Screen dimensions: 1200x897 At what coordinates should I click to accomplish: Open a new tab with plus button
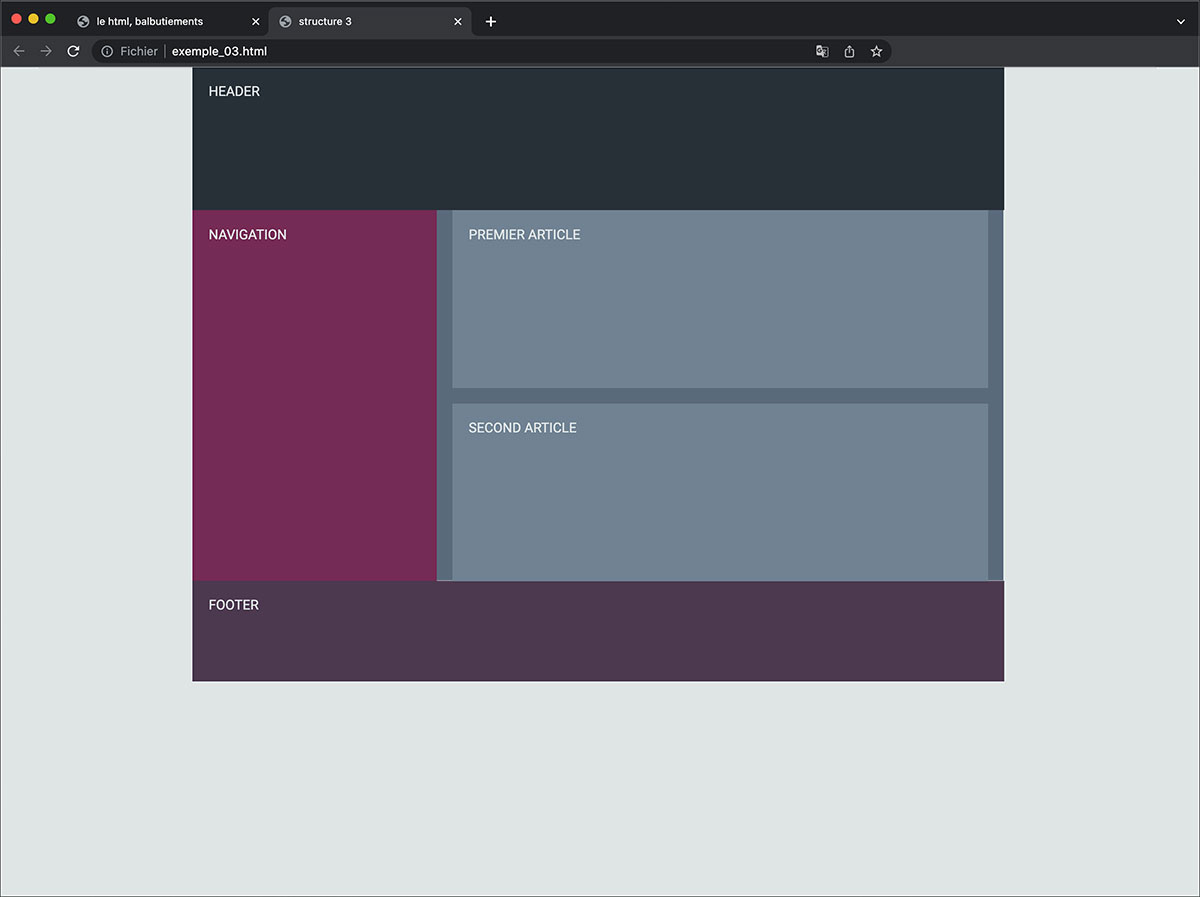tap(490, 21)
